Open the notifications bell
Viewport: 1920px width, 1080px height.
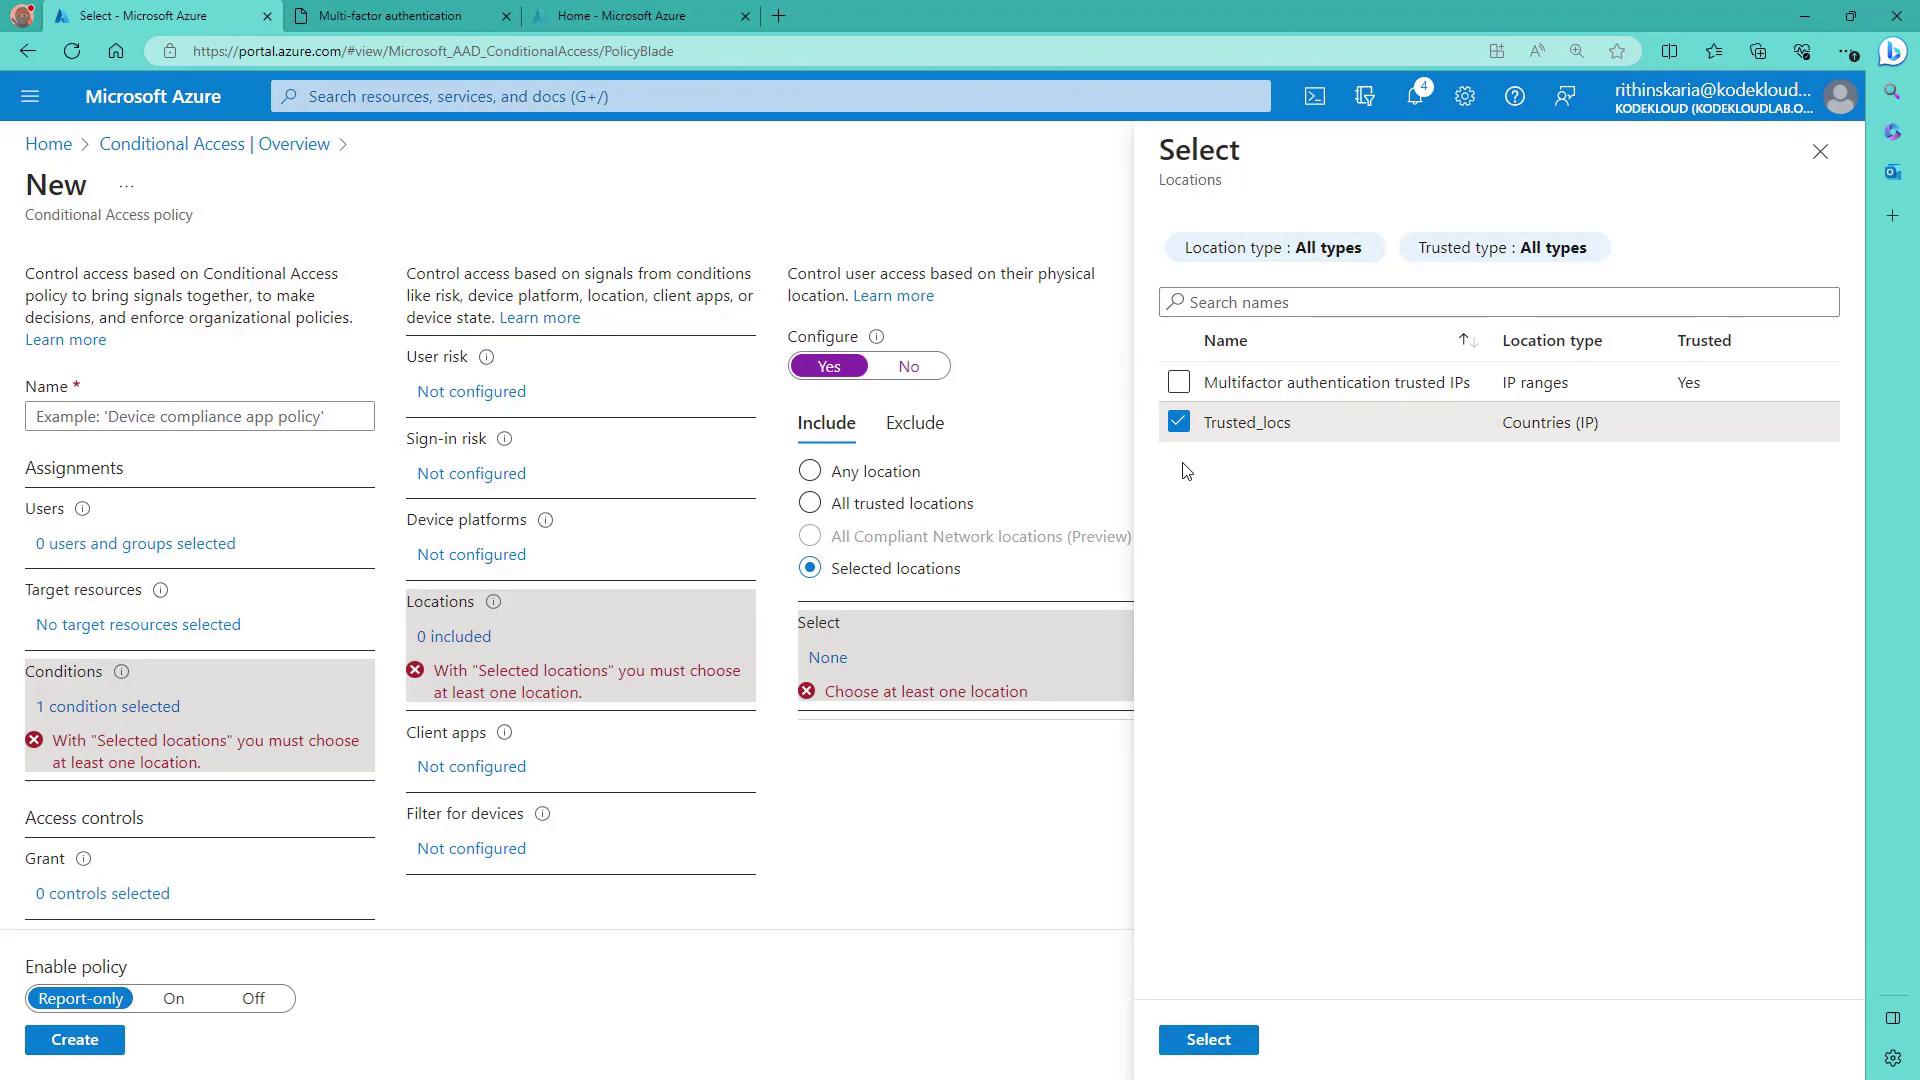tap(1415, 96)
